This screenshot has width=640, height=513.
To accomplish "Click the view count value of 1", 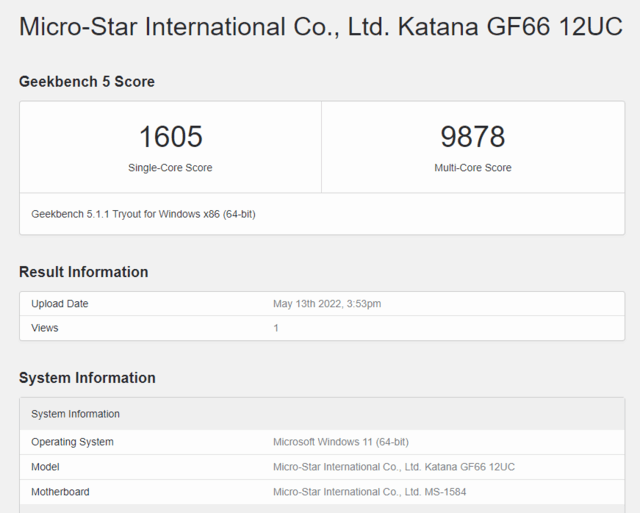I will 276,328.
